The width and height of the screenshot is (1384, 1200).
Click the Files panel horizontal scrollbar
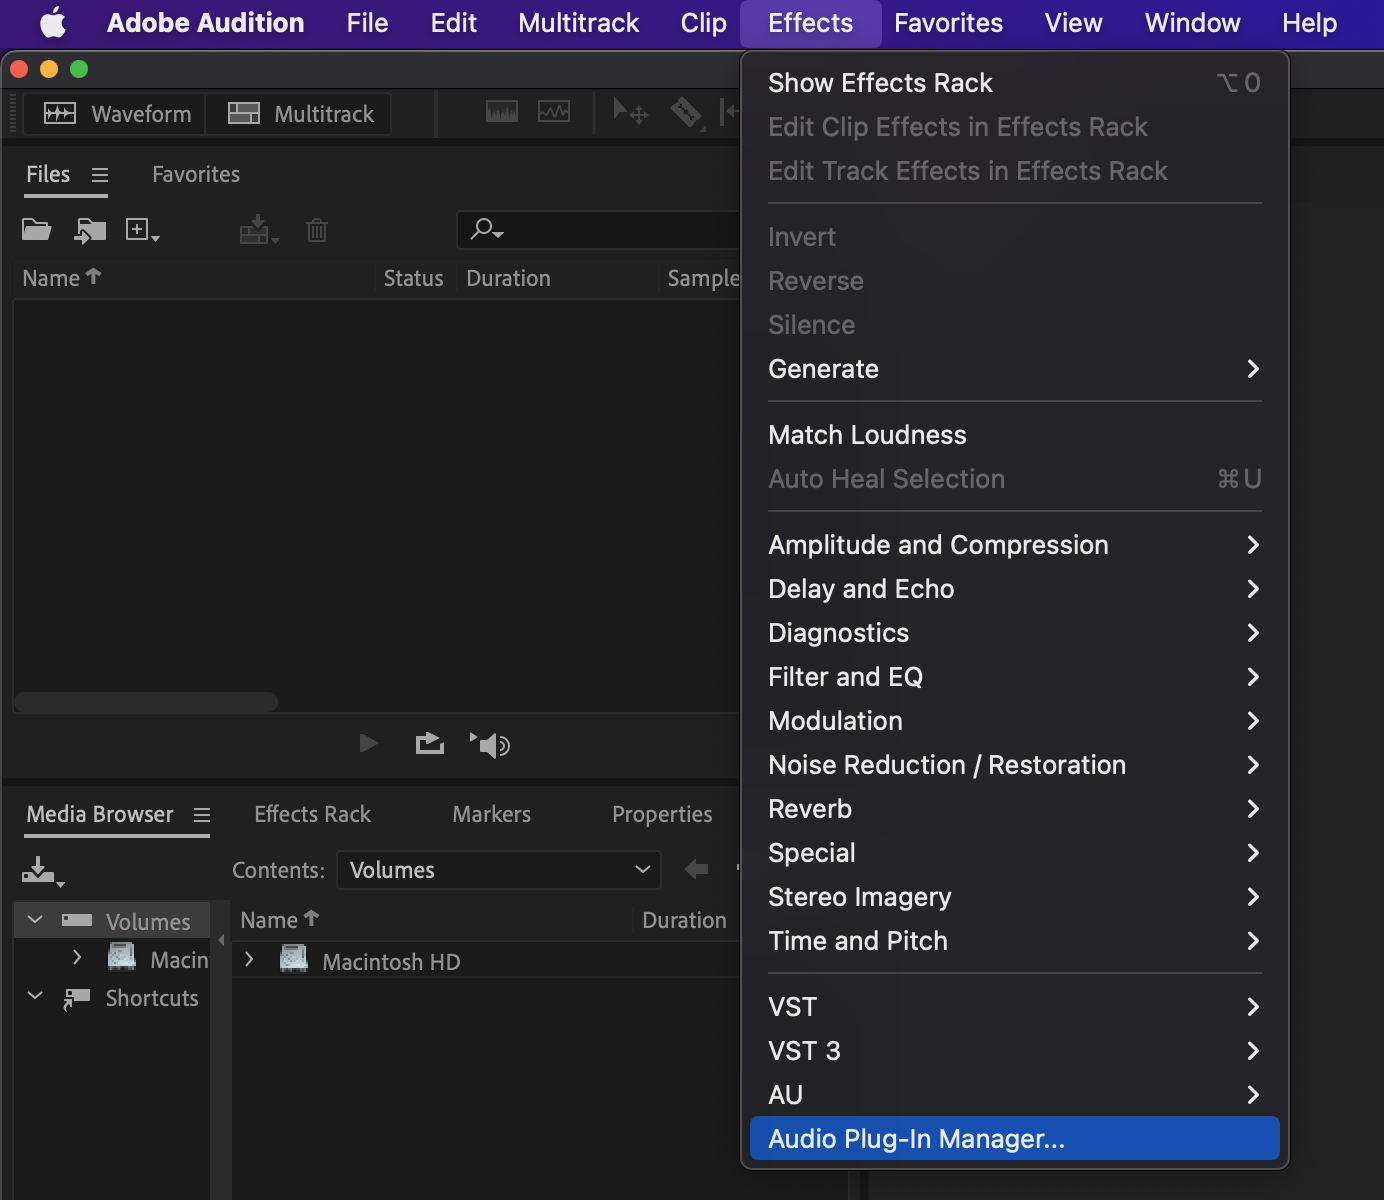click(146, 702)
